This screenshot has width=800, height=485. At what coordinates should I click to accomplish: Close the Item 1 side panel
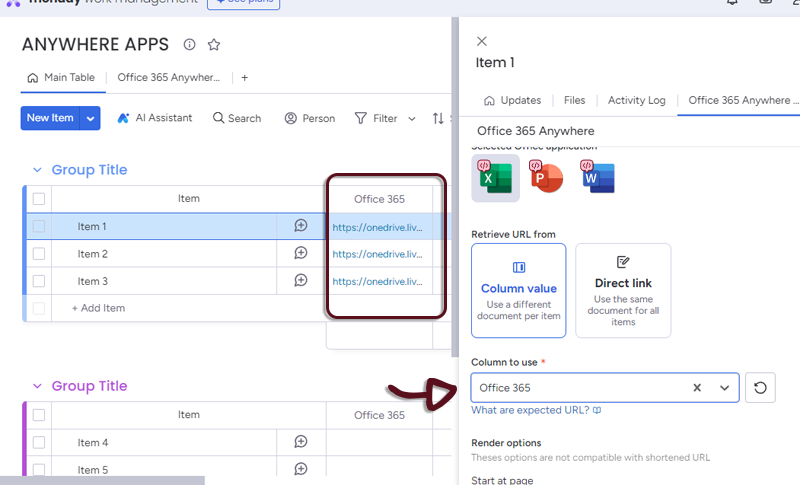coord(482,41)
